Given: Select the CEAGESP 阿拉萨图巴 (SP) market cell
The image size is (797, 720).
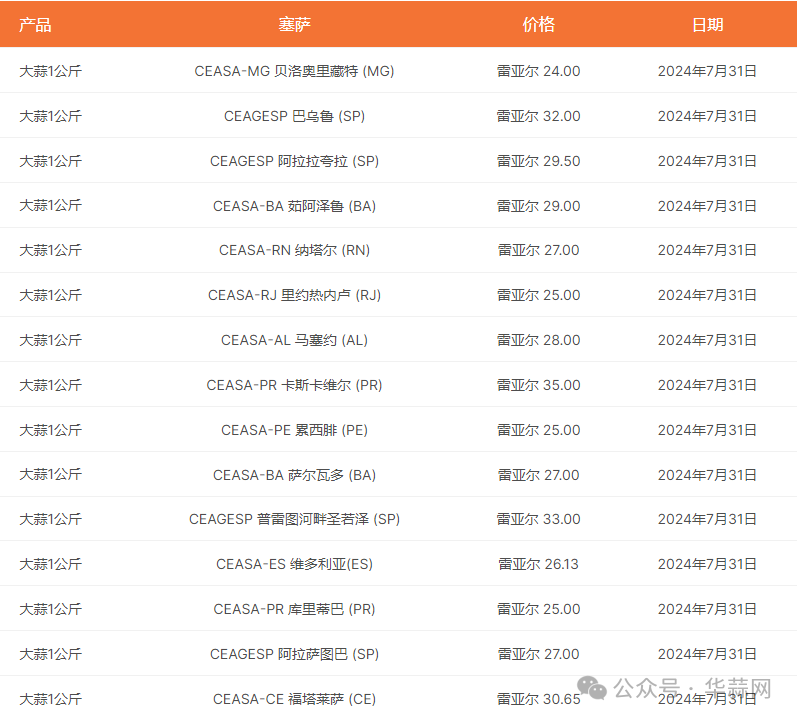Looking at the screenshot, I should (x=294, y=654).
